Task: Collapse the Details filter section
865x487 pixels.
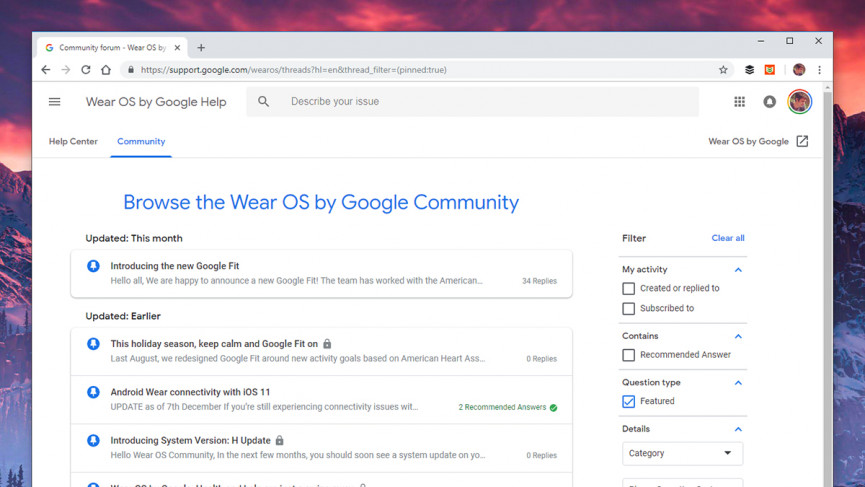Action: coord(738,429)
